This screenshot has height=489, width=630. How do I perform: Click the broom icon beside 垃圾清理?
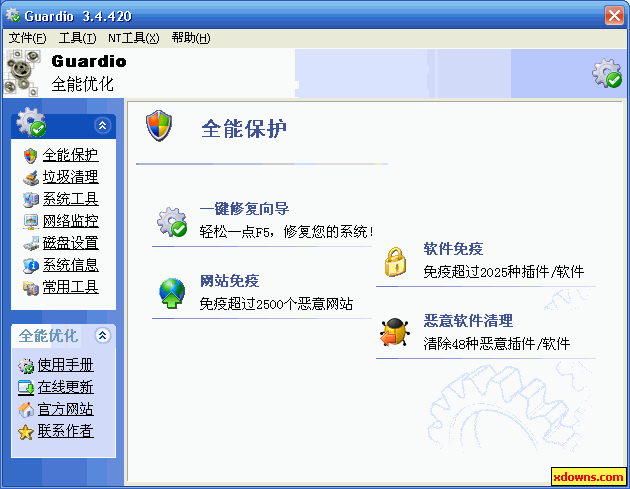[x=31, y=178]
